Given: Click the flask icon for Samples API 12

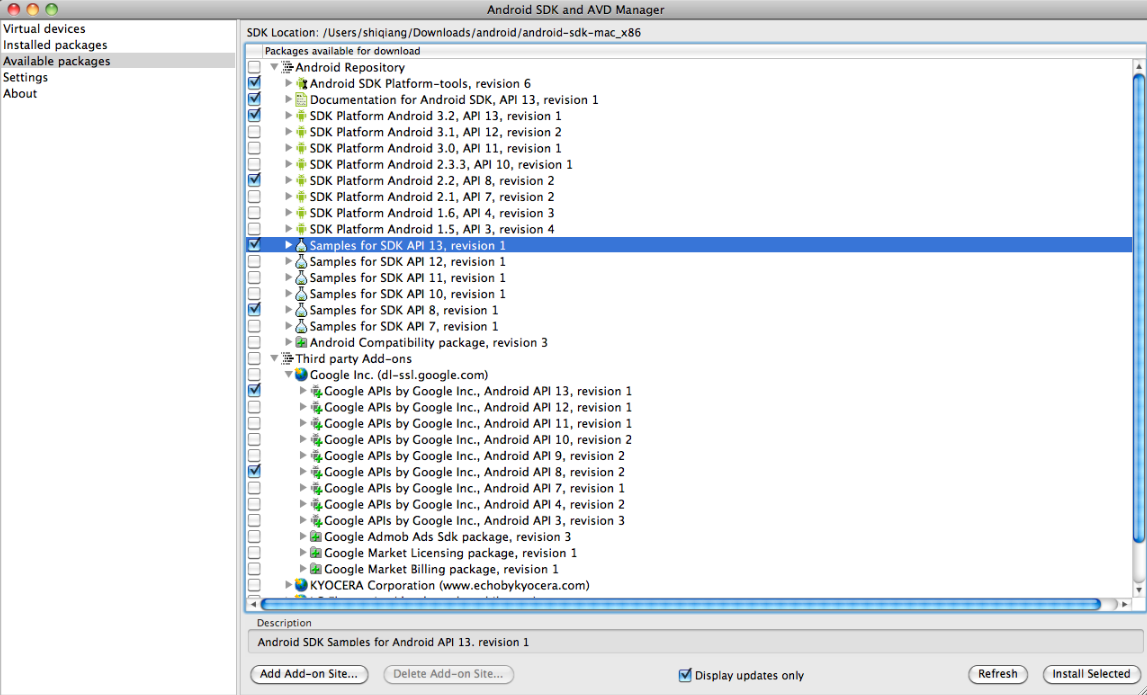Looking at the screenshot, I should [301, 261].
